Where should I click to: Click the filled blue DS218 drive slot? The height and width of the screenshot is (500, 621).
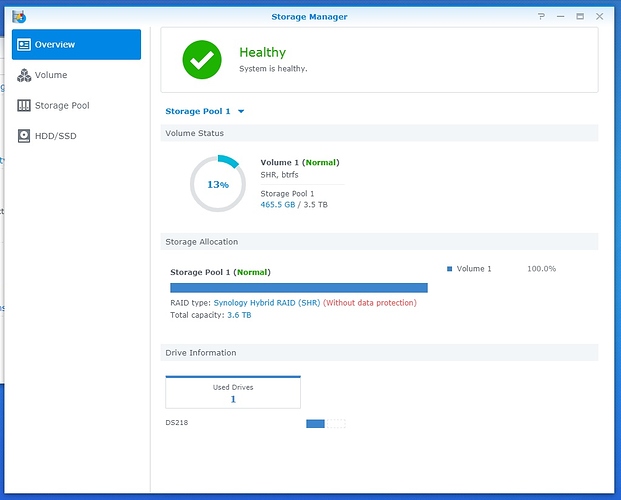[315, 423]
